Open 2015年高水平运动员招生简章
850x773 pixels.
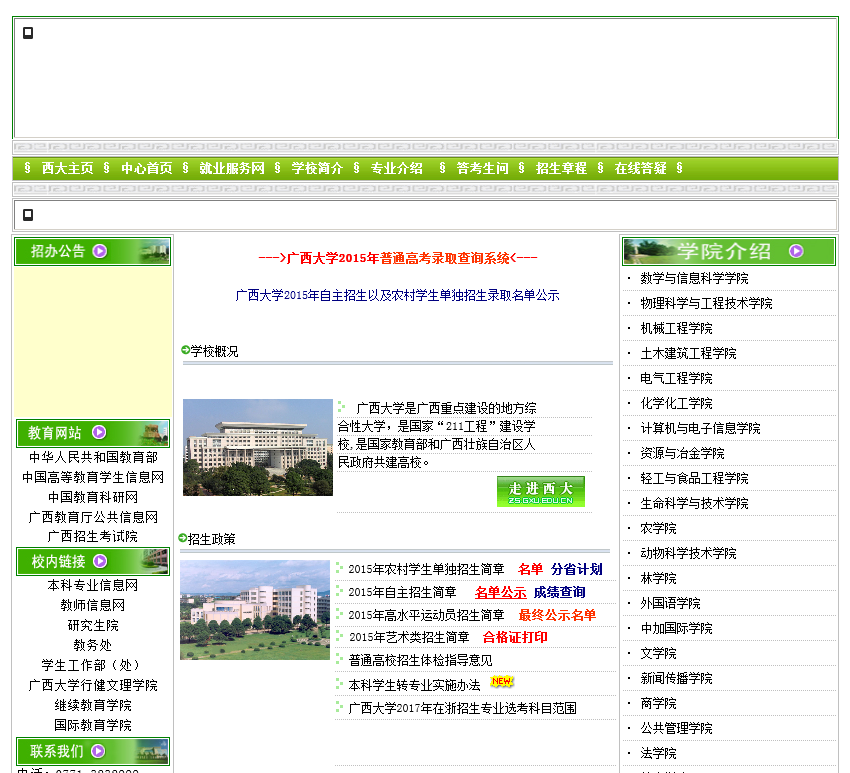tap(426, 615)
